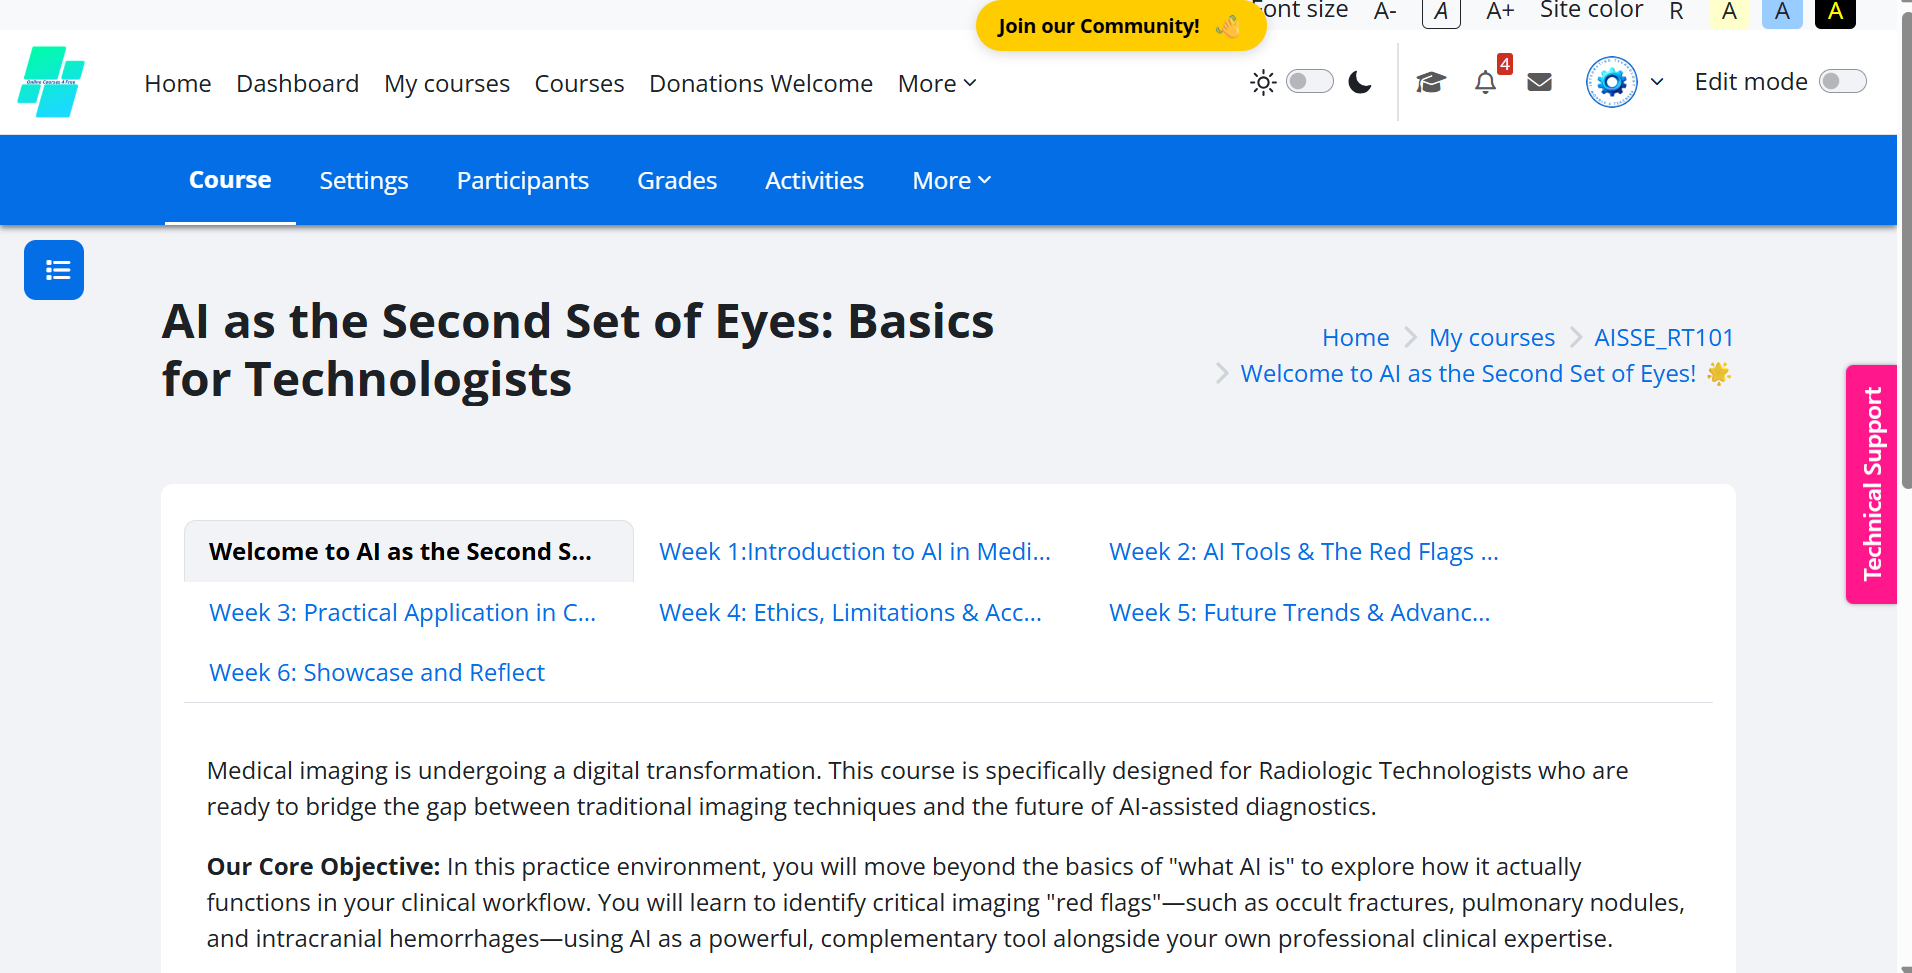The height and width of the screenshot is (973, 1912).
Task: Open Week 2: AI Tools tab
Action: [1304, 551]
